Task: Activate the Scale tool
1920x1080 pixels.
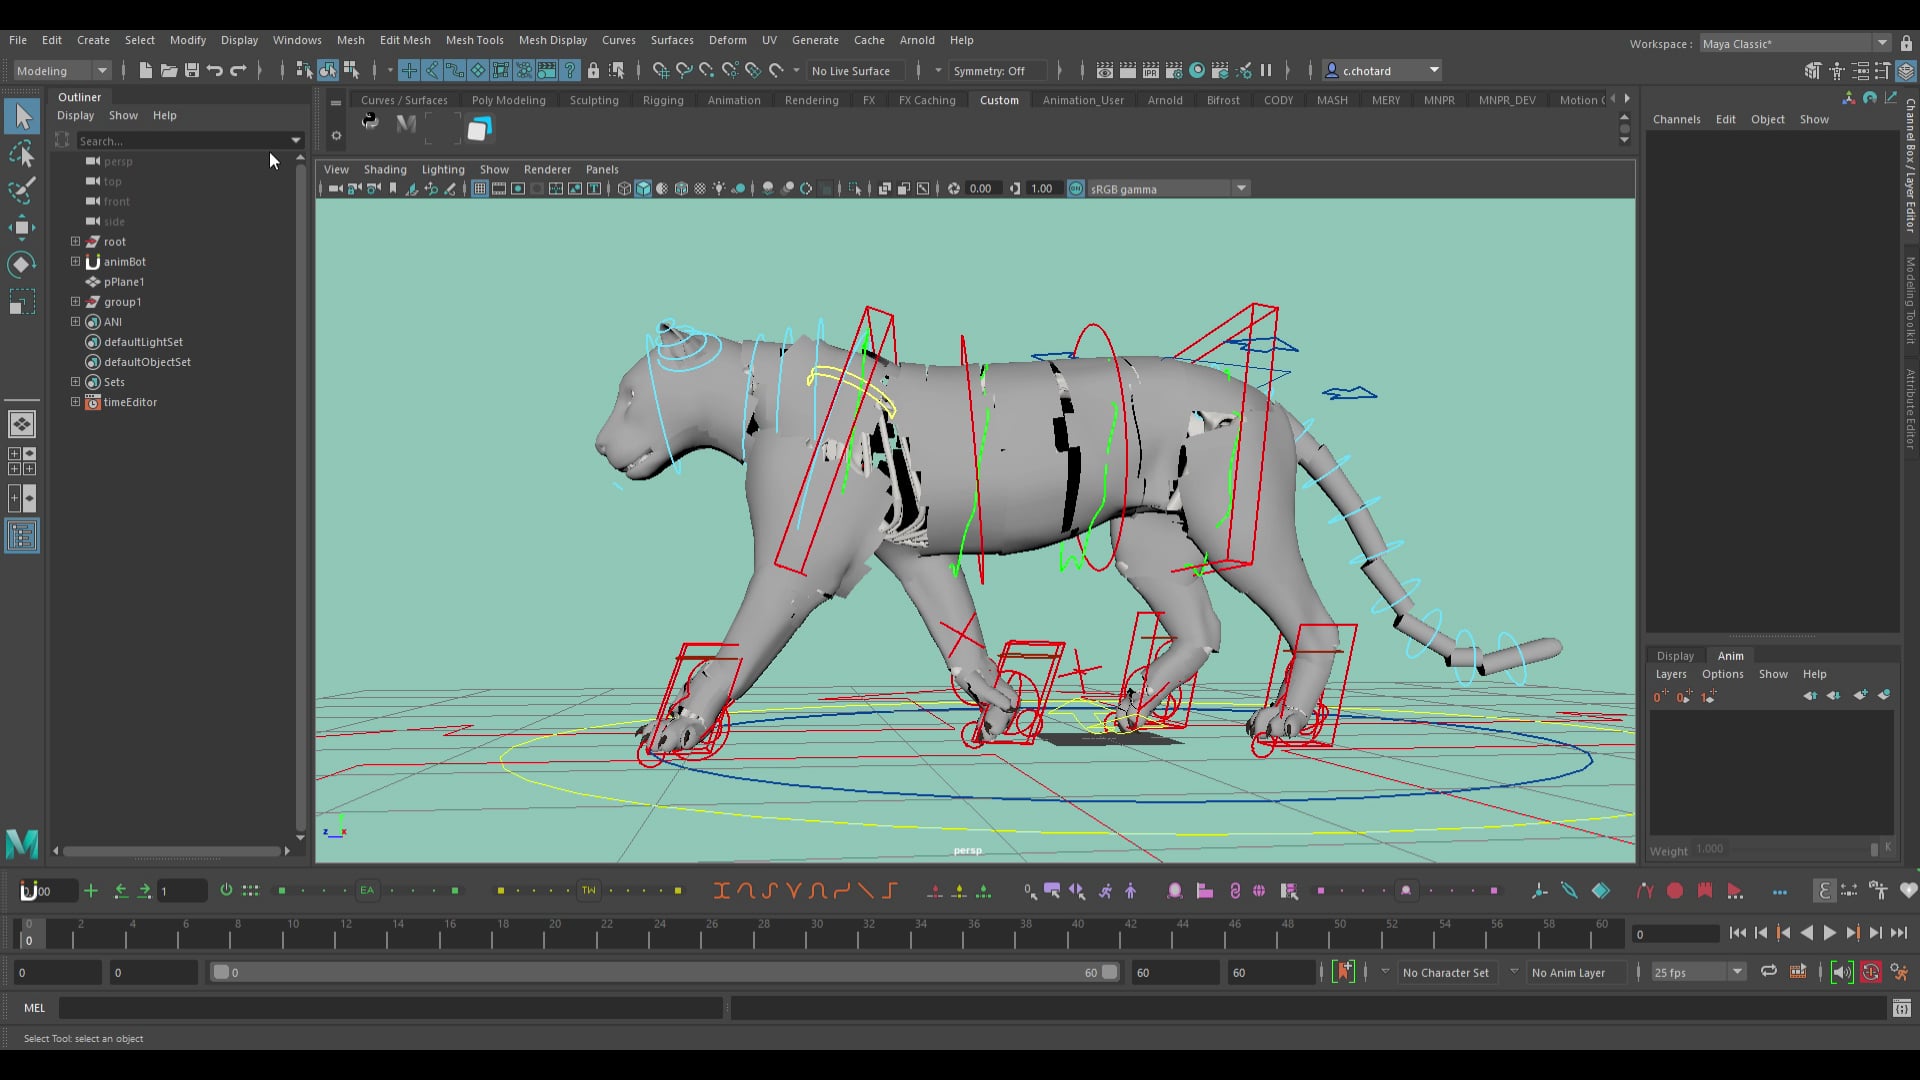Action: tap(22, 301)
